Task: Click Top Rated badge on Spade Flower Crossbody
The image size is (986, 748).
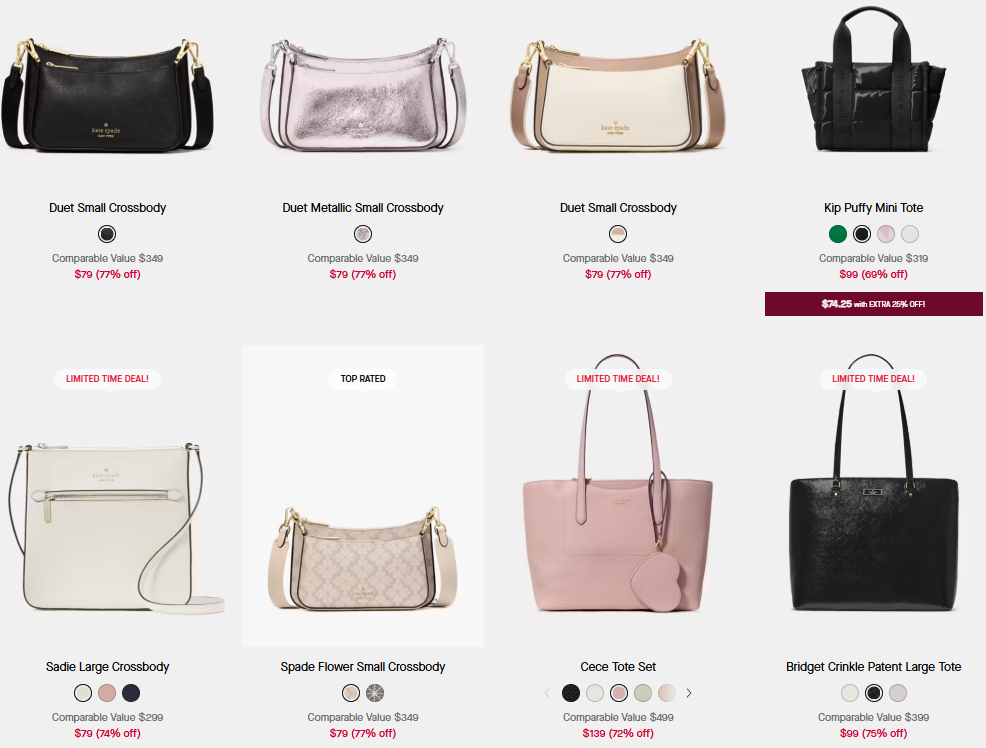Action: (363, 379)
